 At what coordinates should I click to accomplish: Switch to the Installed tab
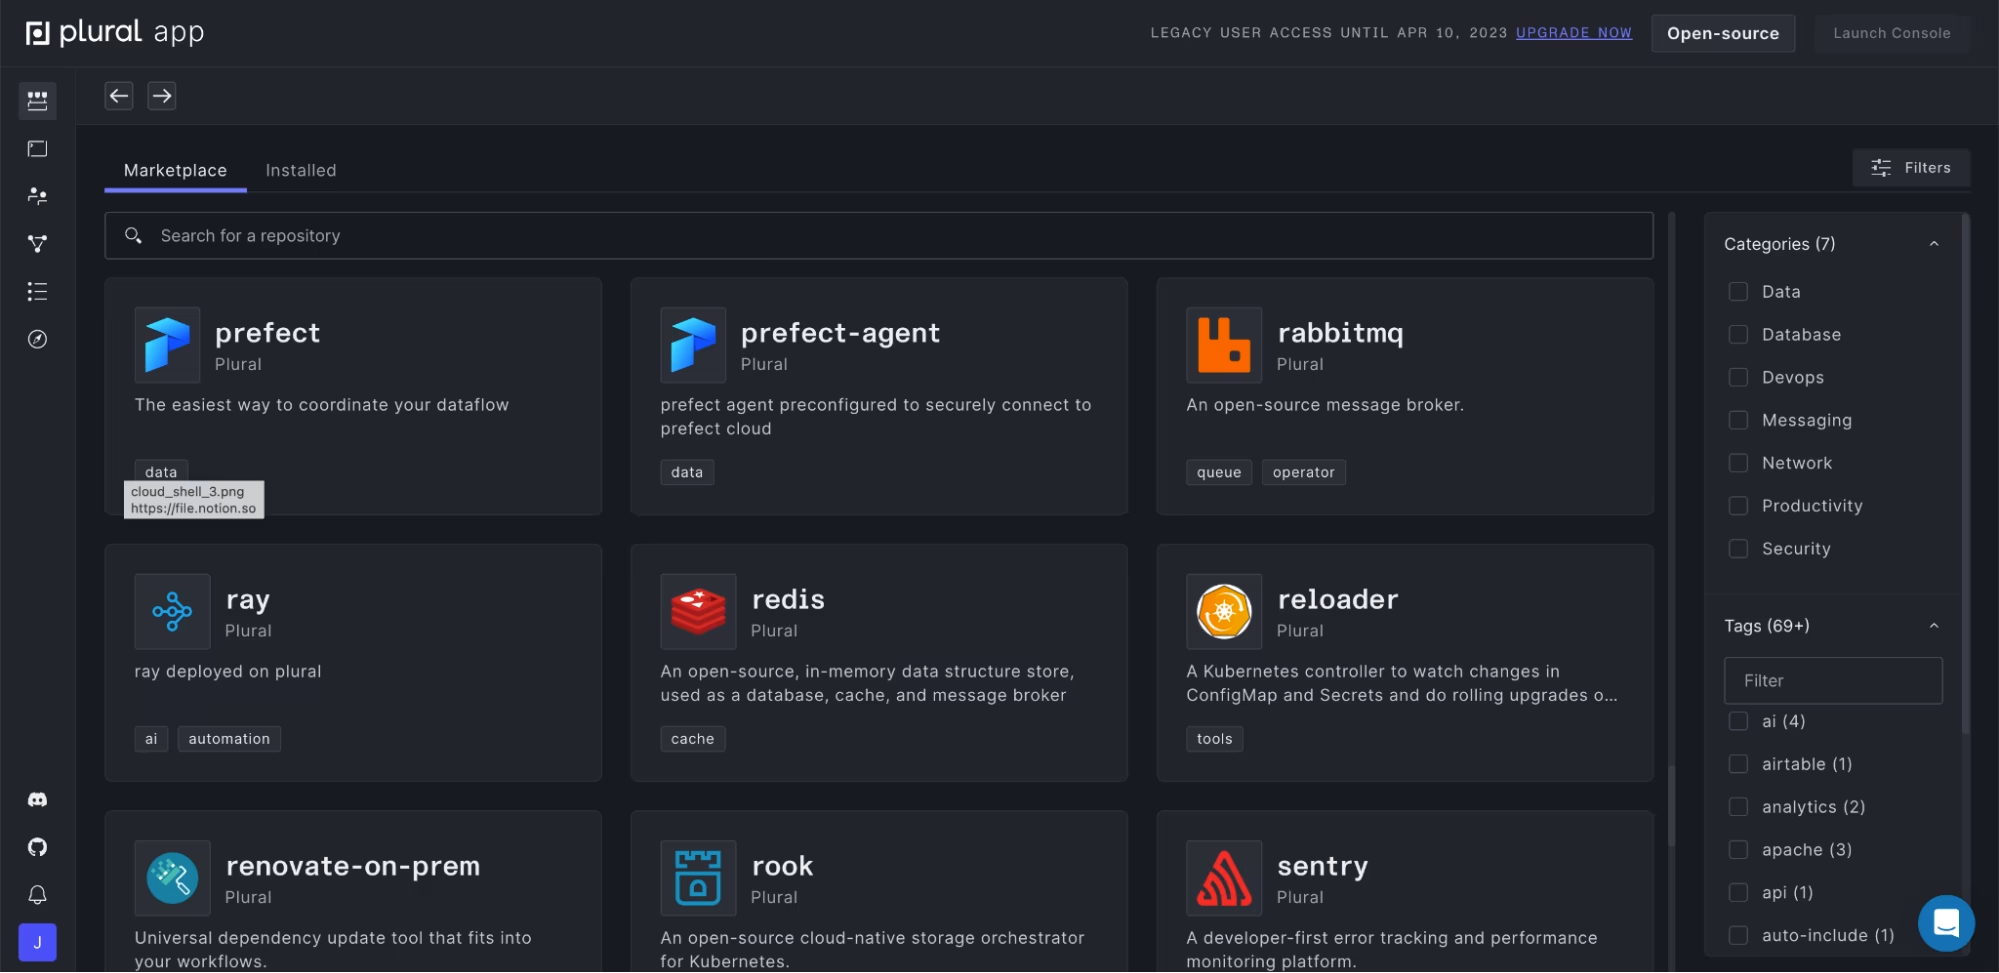tap(301, 171)
